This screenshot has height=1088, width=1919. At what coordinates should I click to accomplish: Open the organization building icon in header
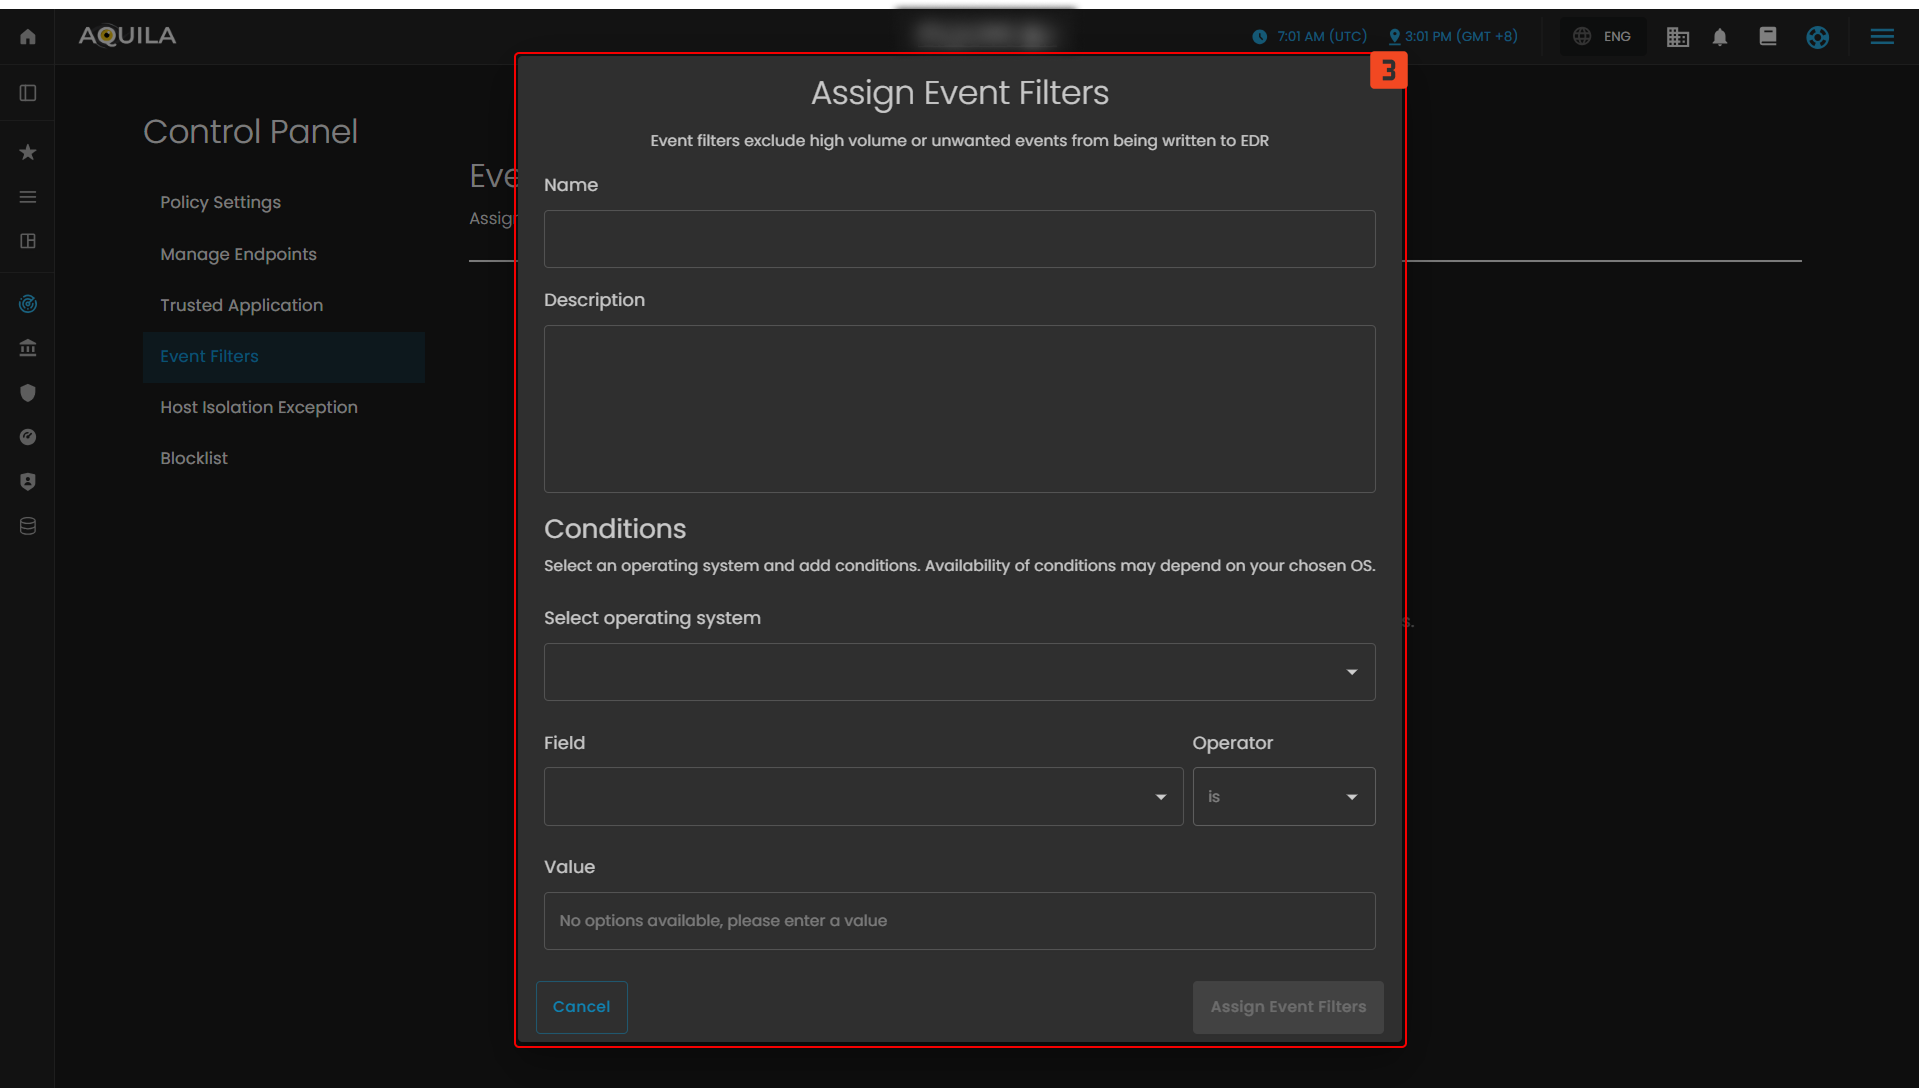(x=1677, y=37)
